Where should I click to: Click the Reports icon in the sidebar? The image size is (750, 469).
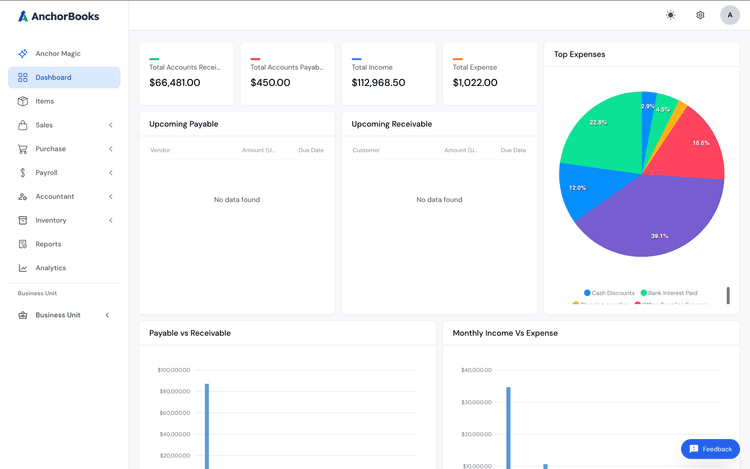23,244
